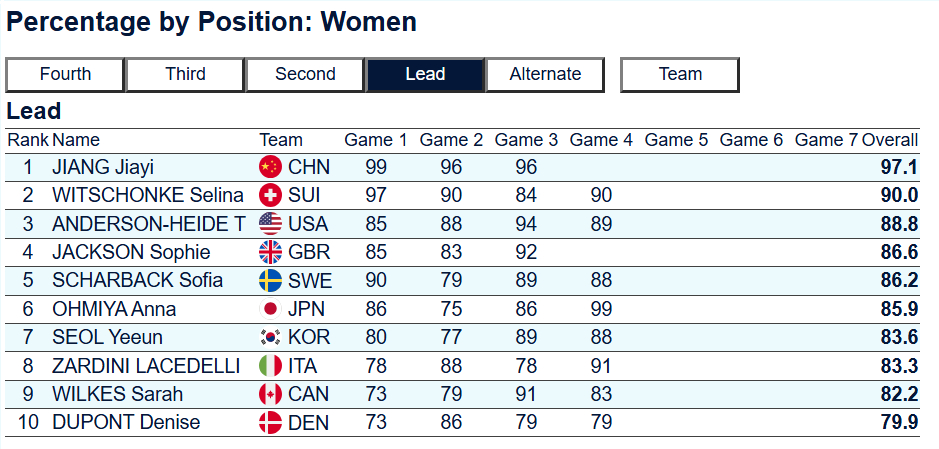Switch to the Fourth position tab
Viewport: 939px width, 449px height.
click(x=65, y=74)
